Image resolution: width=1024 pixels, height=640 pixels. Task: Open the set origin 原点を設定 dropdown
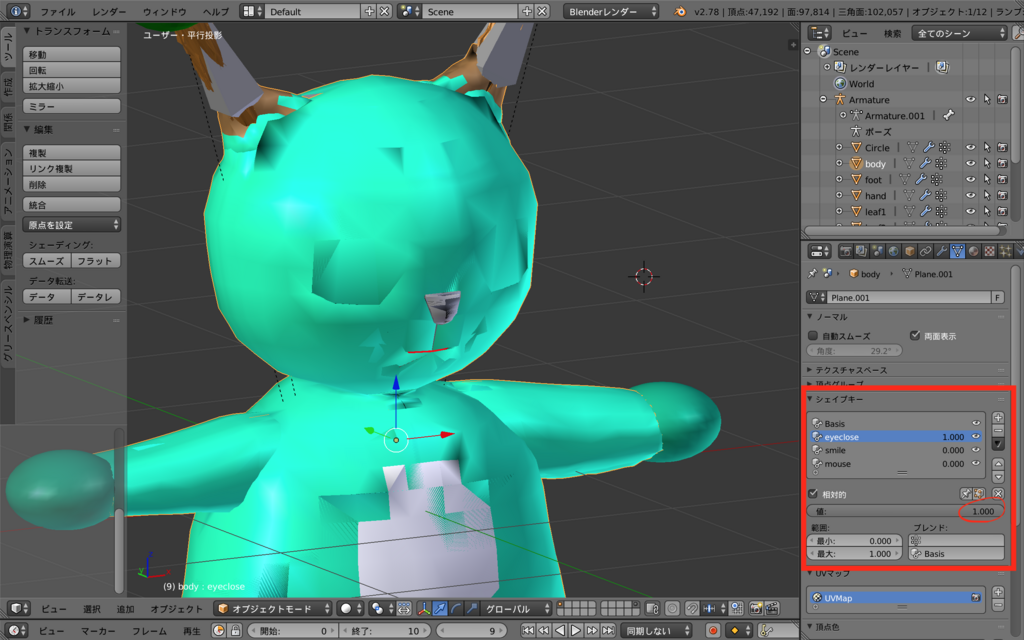pyautogui.click(x=72, y=225)
